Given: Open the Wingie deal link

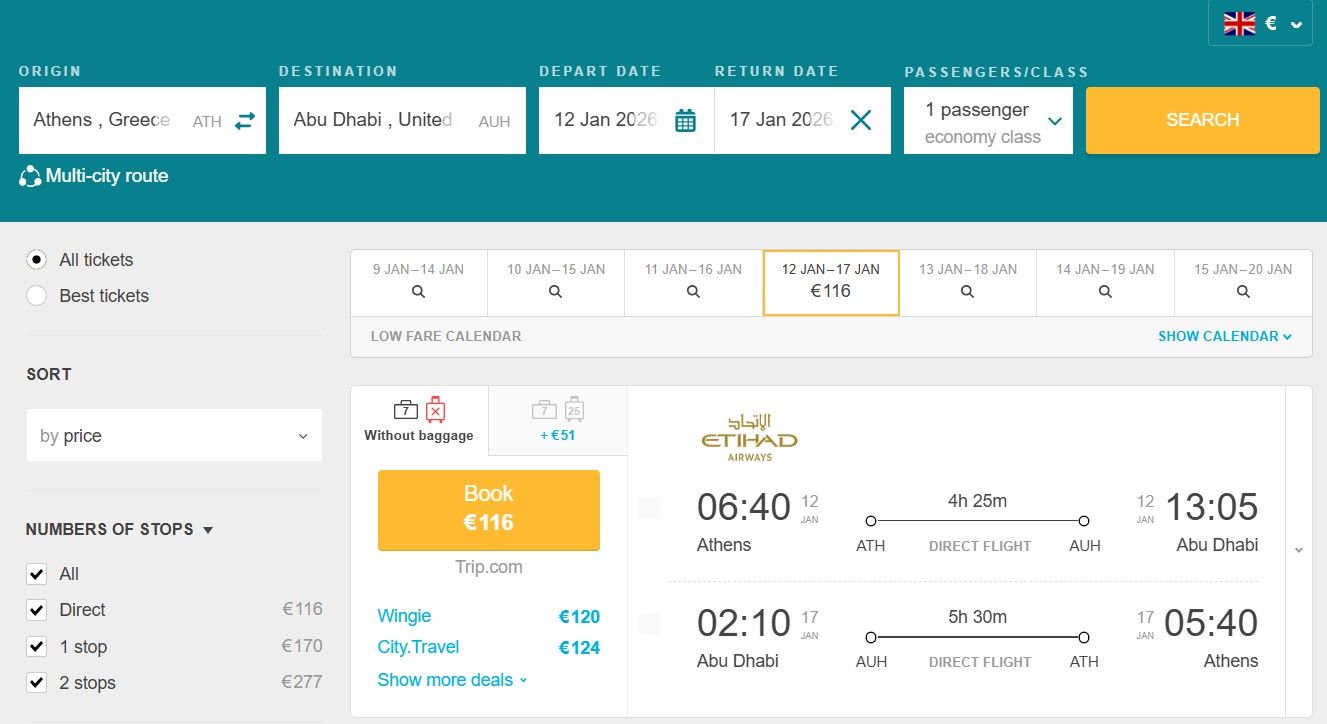Looking at the screenshot, I should (403, 616).
